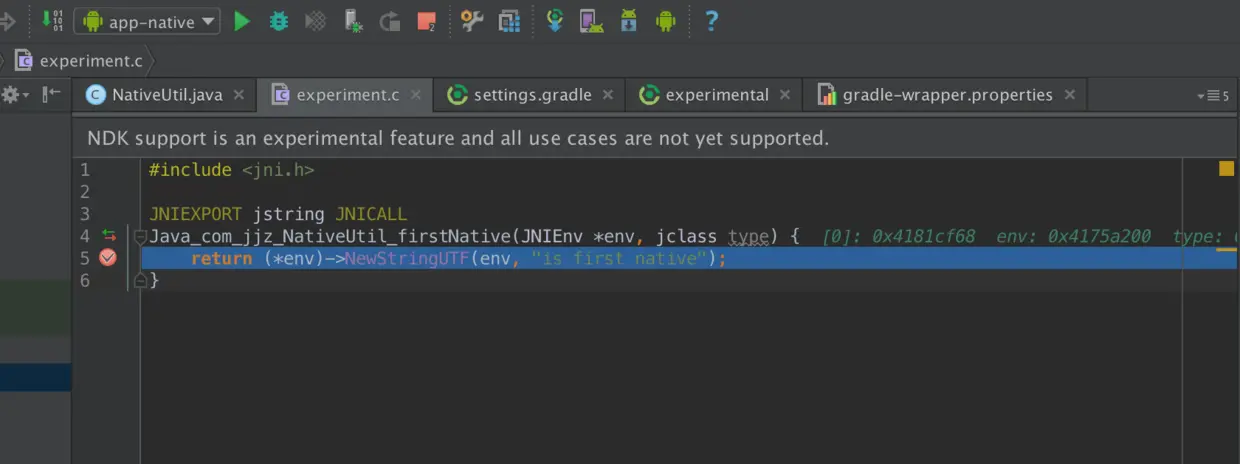Open the SDK Manager download icon
Viewport: 1240px width, 464px height.
click(628, 20)
